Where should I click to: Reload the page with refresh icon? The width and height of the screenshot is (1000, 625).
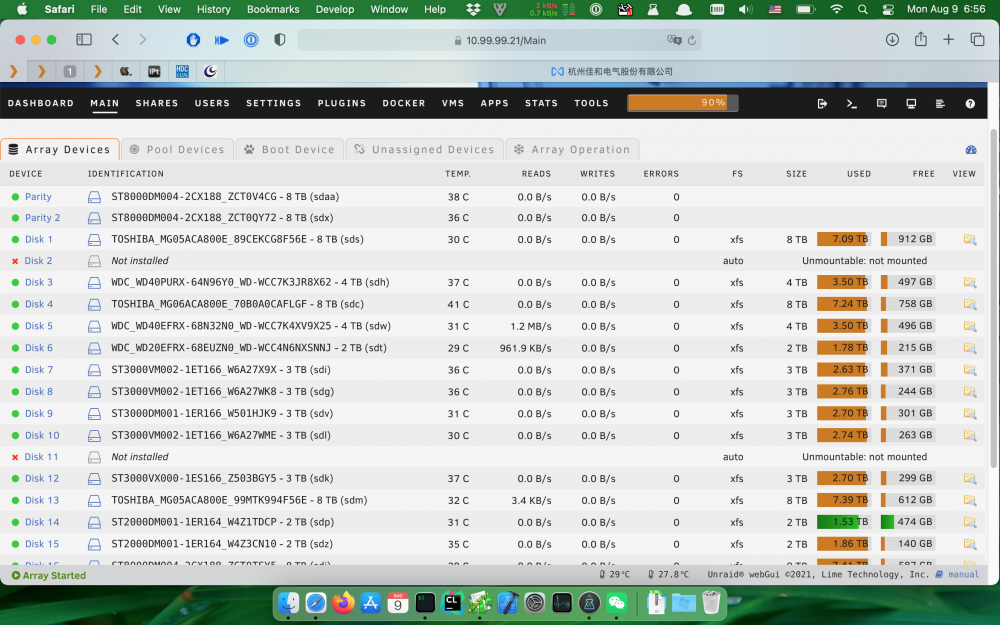point(691,40)
